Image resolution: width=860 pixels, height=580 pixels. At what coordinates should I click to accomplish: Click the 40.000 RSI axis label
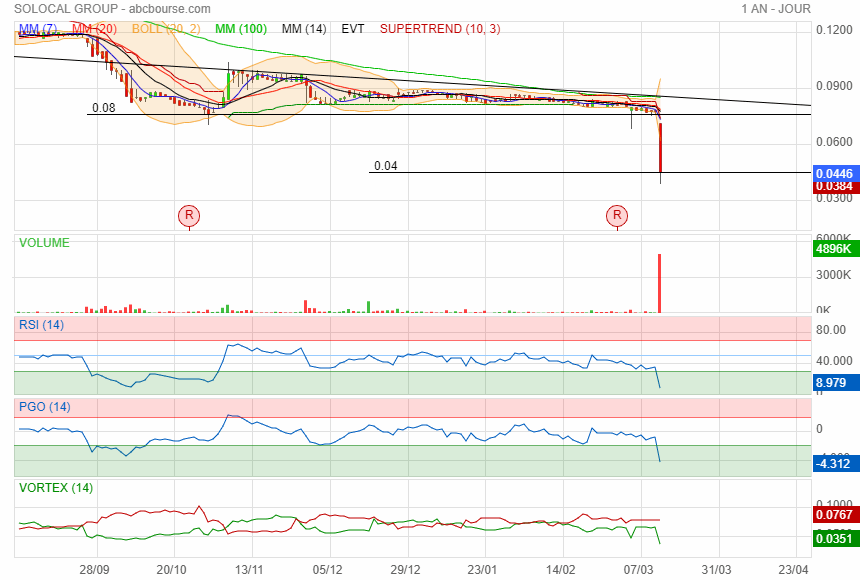click(x=834, y=361)
